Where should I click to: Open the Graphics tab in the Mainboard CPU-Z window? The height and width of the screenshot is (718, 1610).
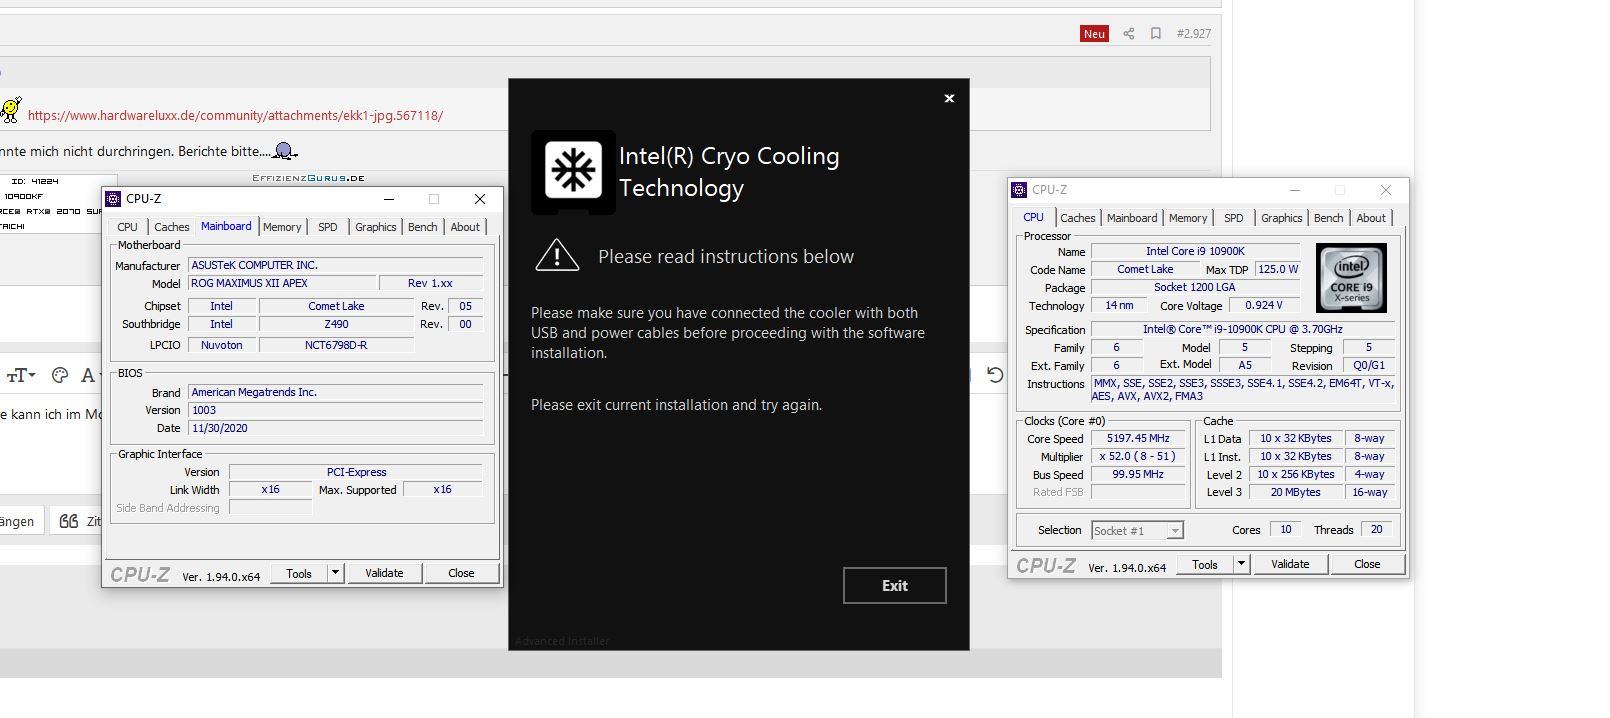point(375,227)
